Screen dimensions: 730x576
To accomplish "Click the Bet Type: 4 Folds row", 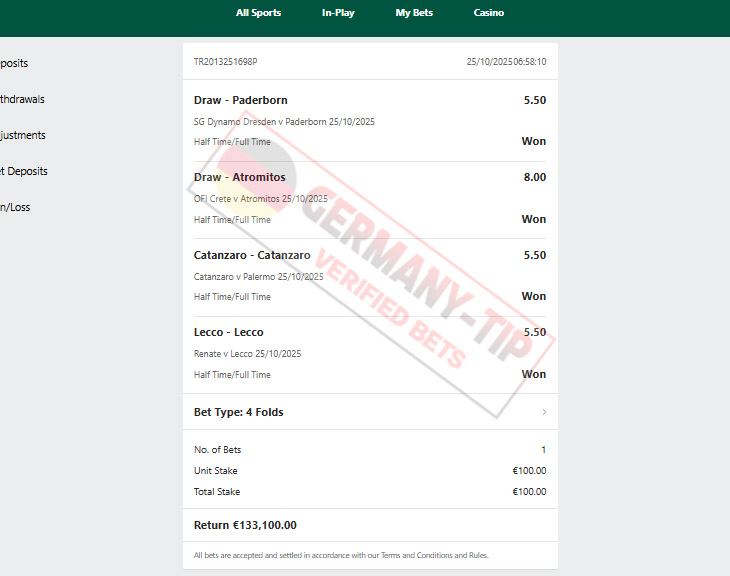I will [370, 412].
